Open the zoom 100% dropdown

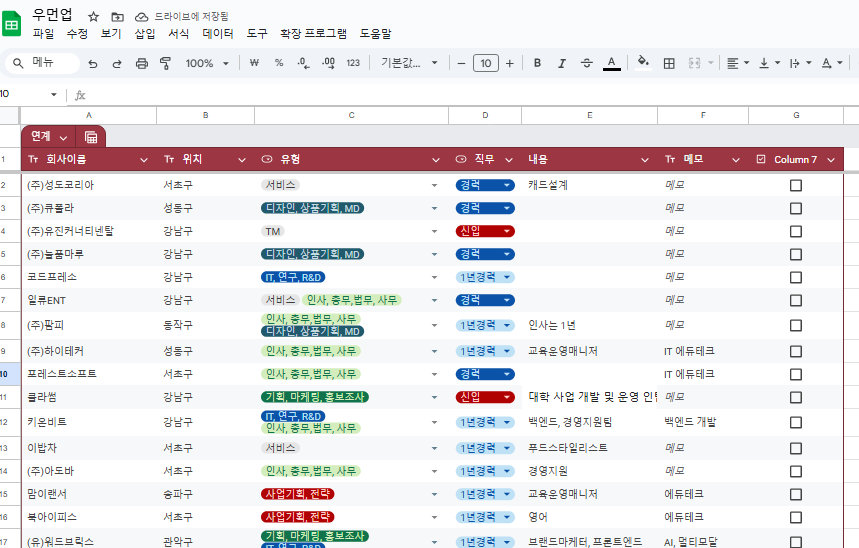(207, 64)
